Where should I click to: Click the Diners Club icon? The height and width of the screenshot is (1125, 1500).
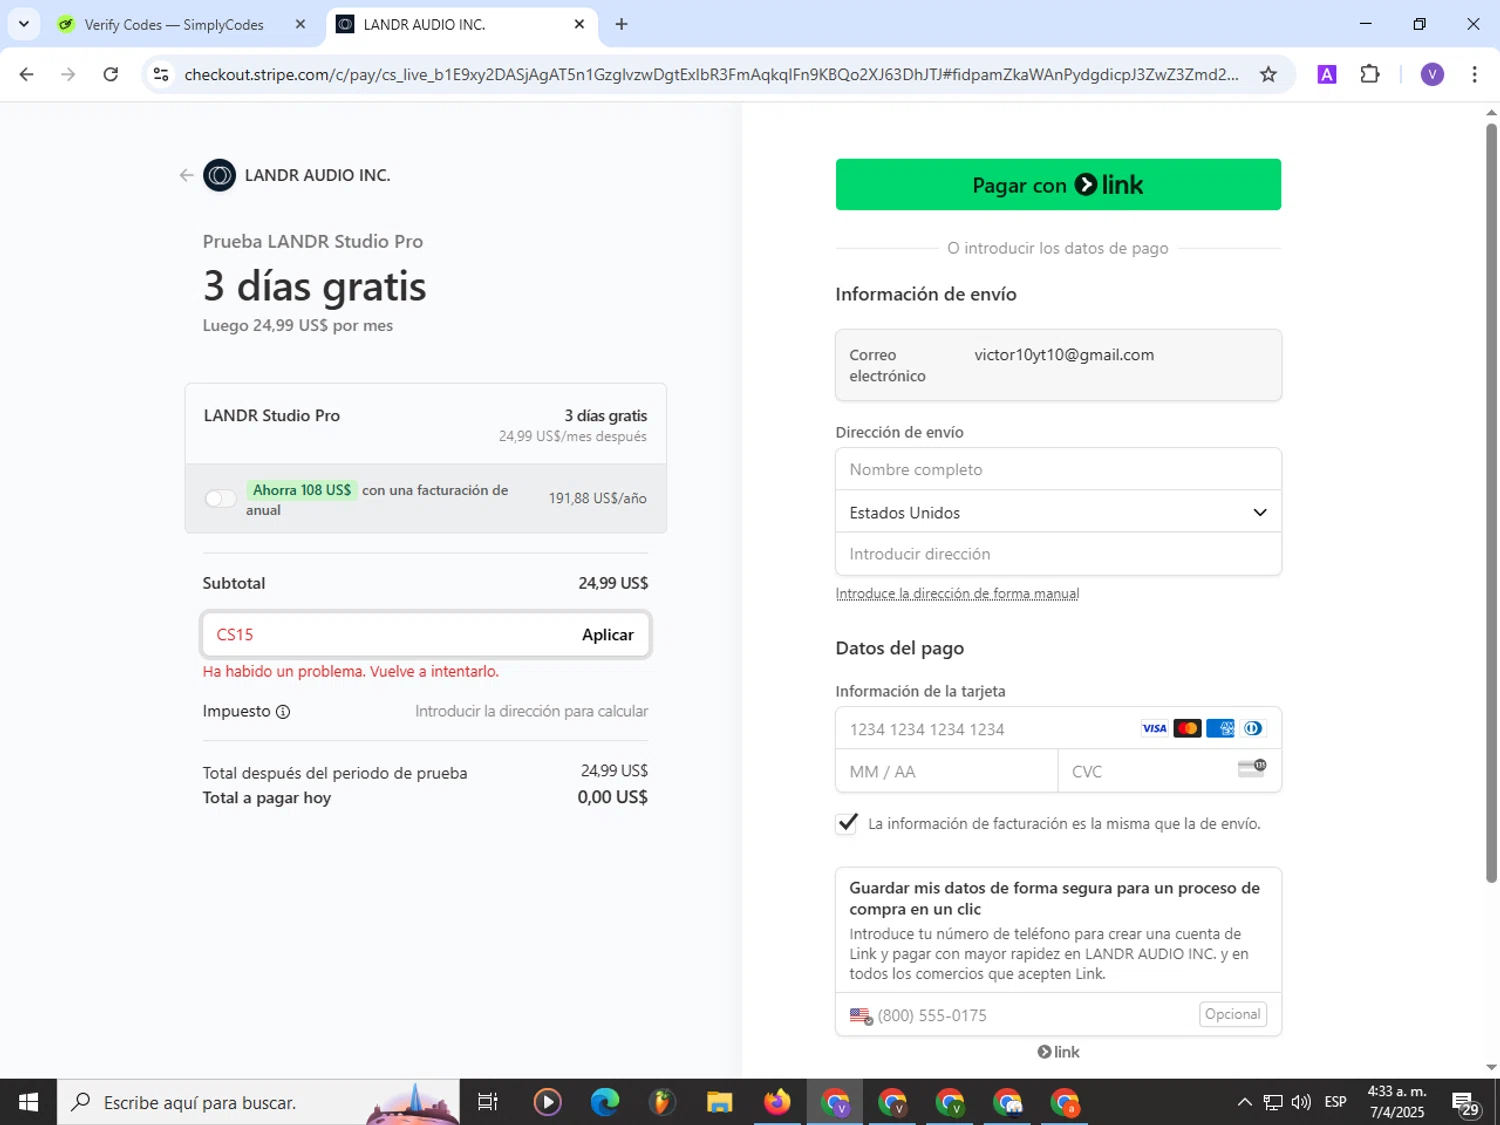click(1253, 729)
